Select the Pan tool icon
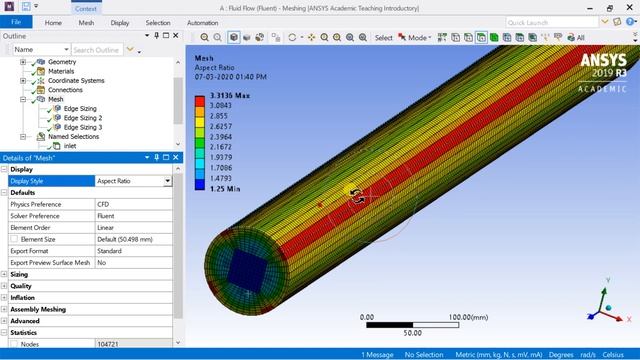Image resolution: width=640 pixels, height=360 pixels. (311, 38)
